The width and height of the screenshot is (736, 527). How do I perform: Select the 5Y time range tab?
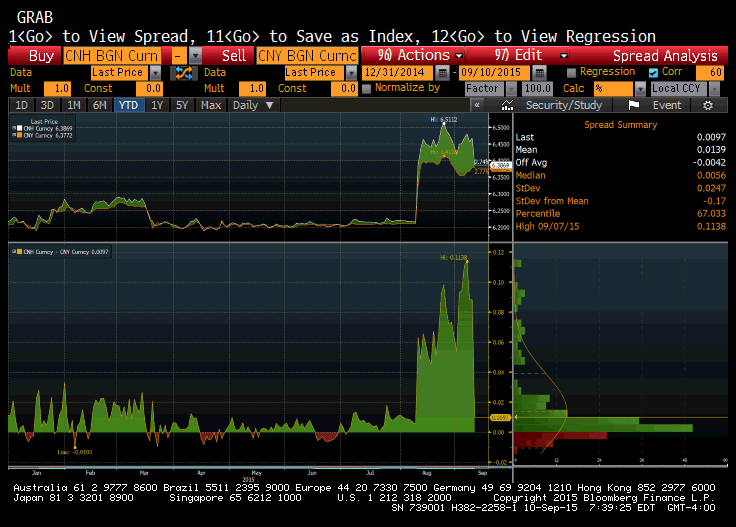pyautogui.click(x=182, y=105)
